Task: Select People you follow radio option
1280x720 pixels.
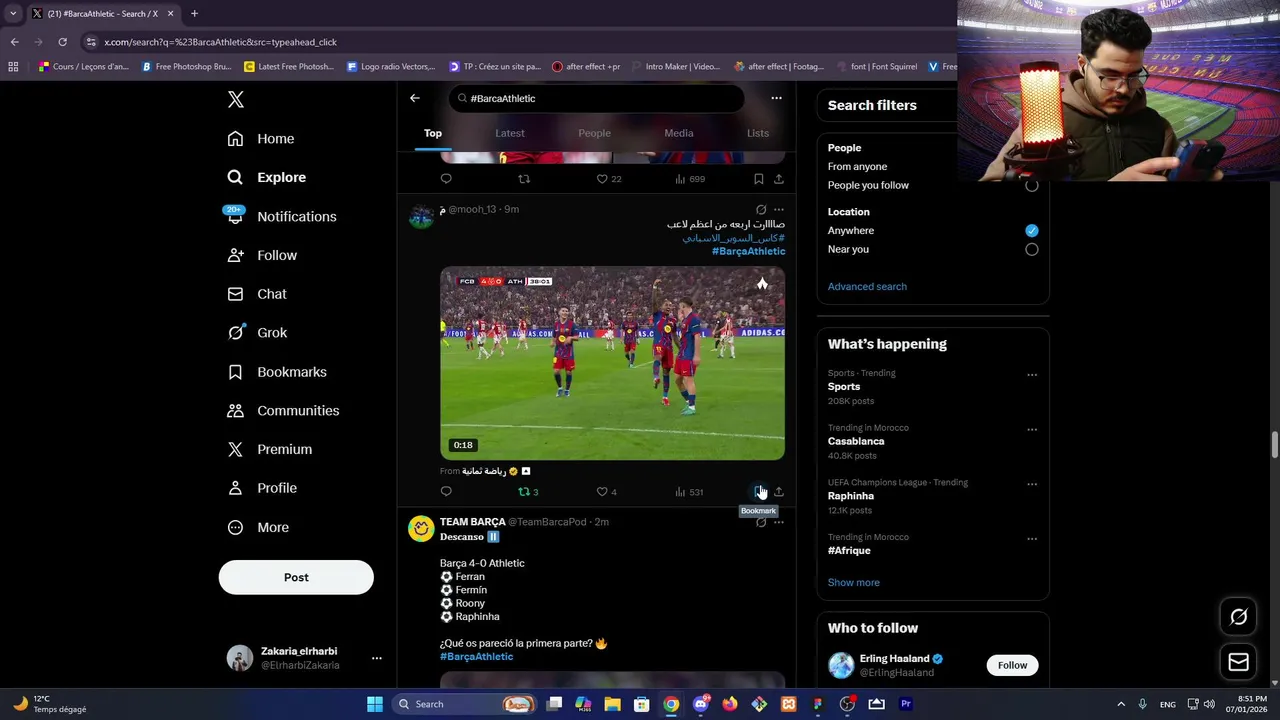Action: (1032, 185)
